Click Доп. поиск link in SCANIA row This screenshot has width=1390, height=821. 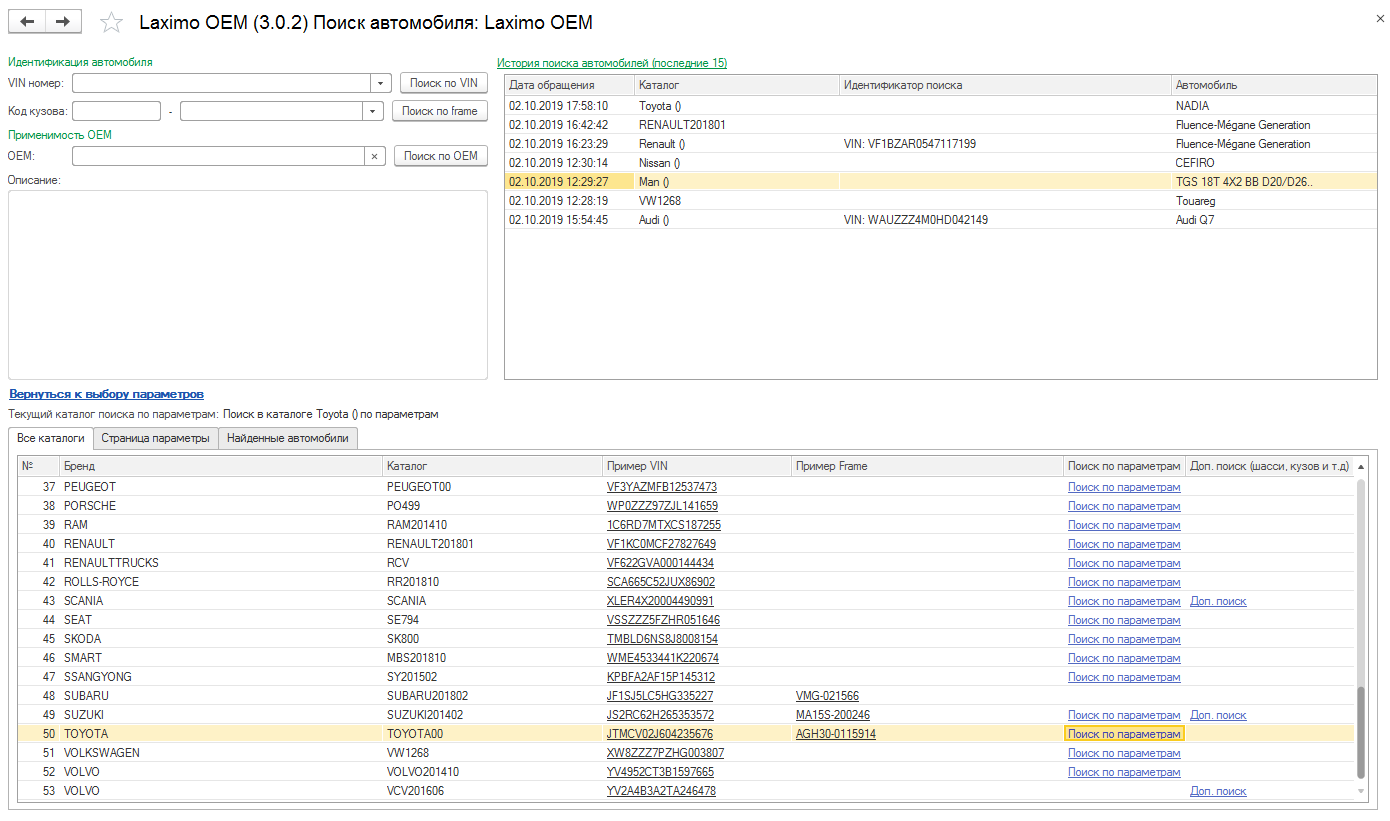pos(1218,601)
